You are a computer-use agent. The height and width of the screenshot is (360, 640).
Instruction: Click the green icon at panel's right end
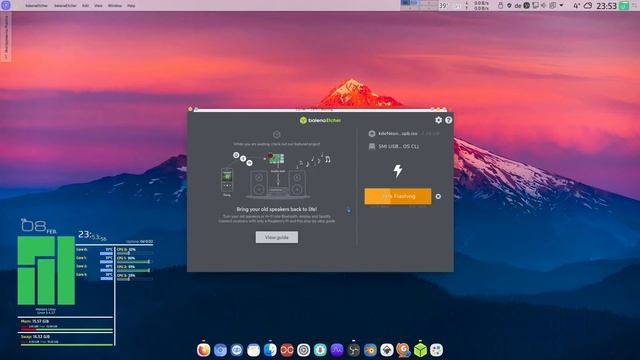coord(624,6)
